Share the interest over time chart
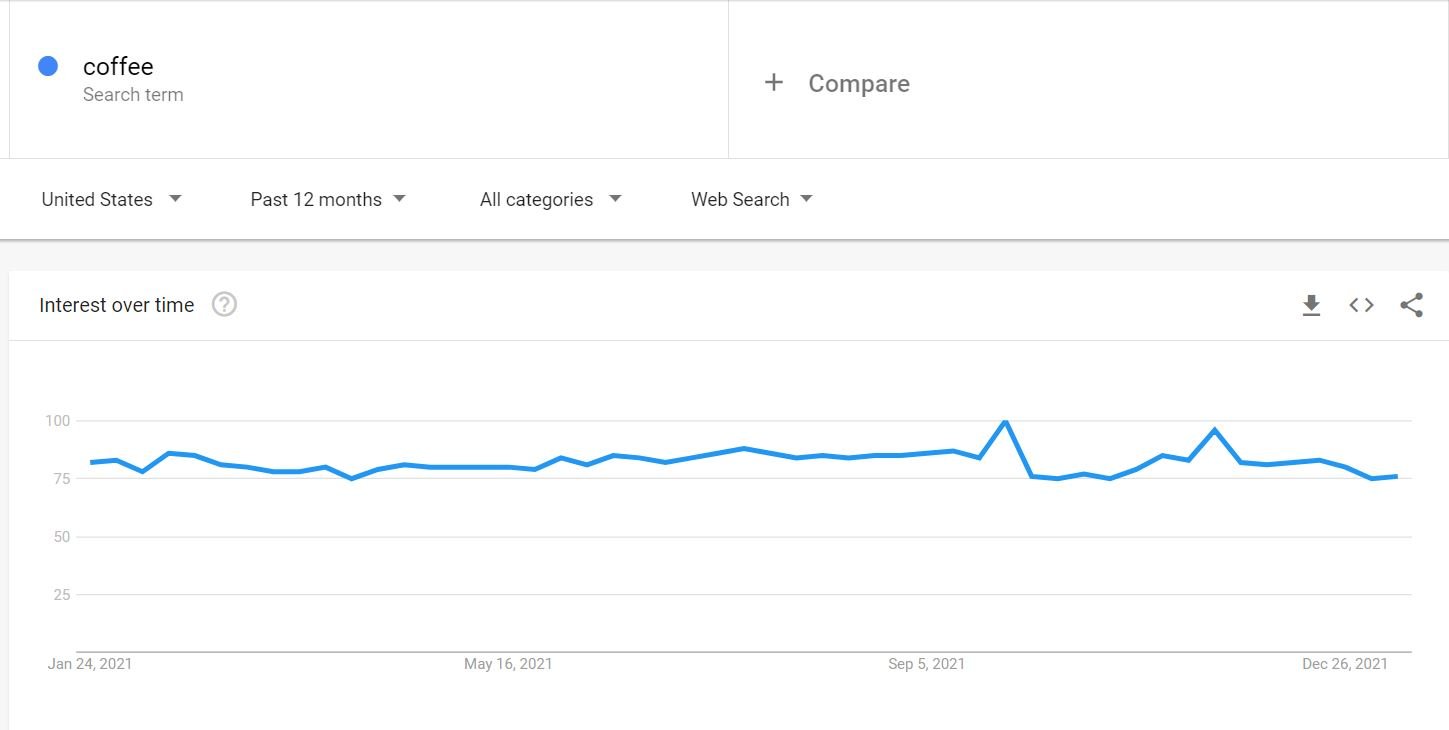 1411,305
